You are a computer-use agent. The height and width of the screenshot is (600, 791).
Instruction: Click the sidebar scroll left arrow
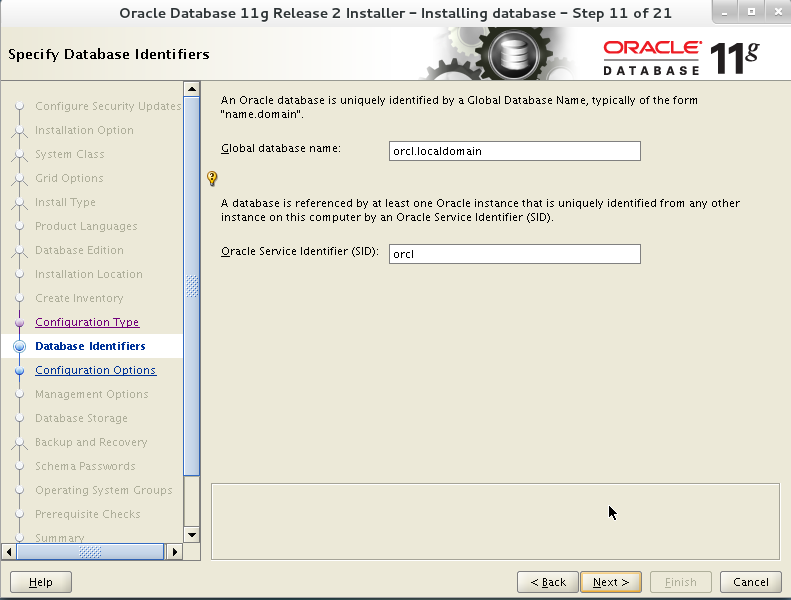9,552
